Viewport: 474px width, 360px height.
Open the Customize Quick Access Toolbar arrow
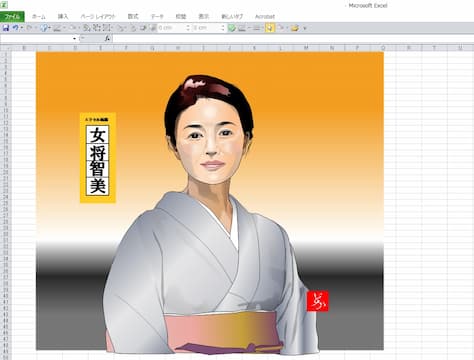click(304, 28)
